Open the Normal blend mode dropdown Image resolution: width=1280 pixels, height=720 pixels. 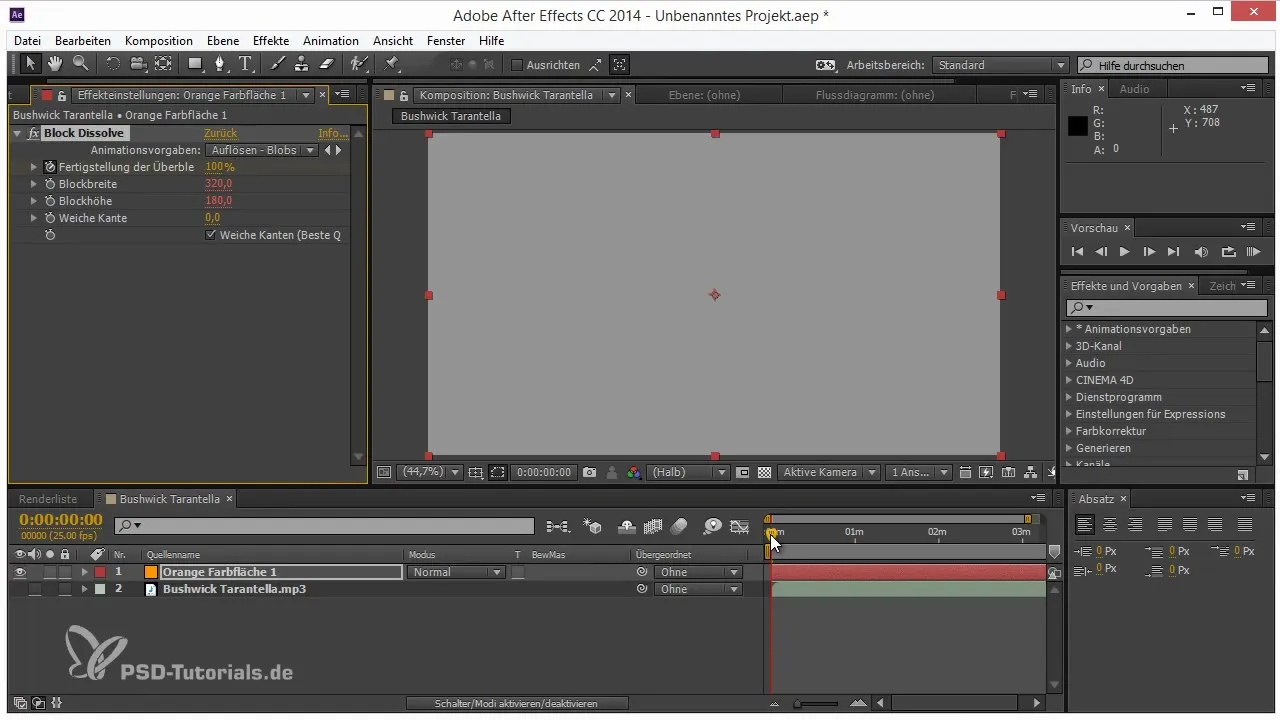click(456, 572)
